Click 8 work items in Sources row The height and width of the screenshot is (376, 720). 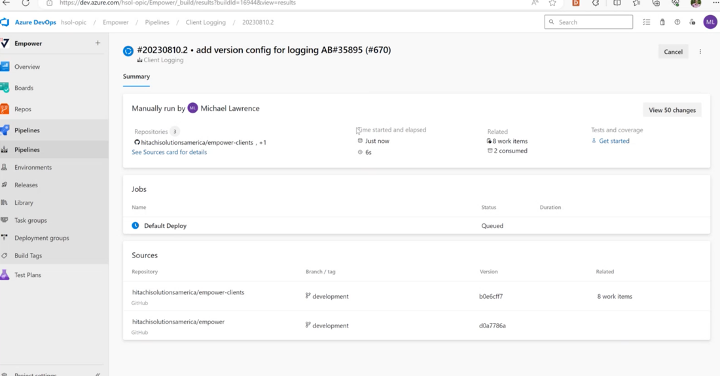pos(614,296)
